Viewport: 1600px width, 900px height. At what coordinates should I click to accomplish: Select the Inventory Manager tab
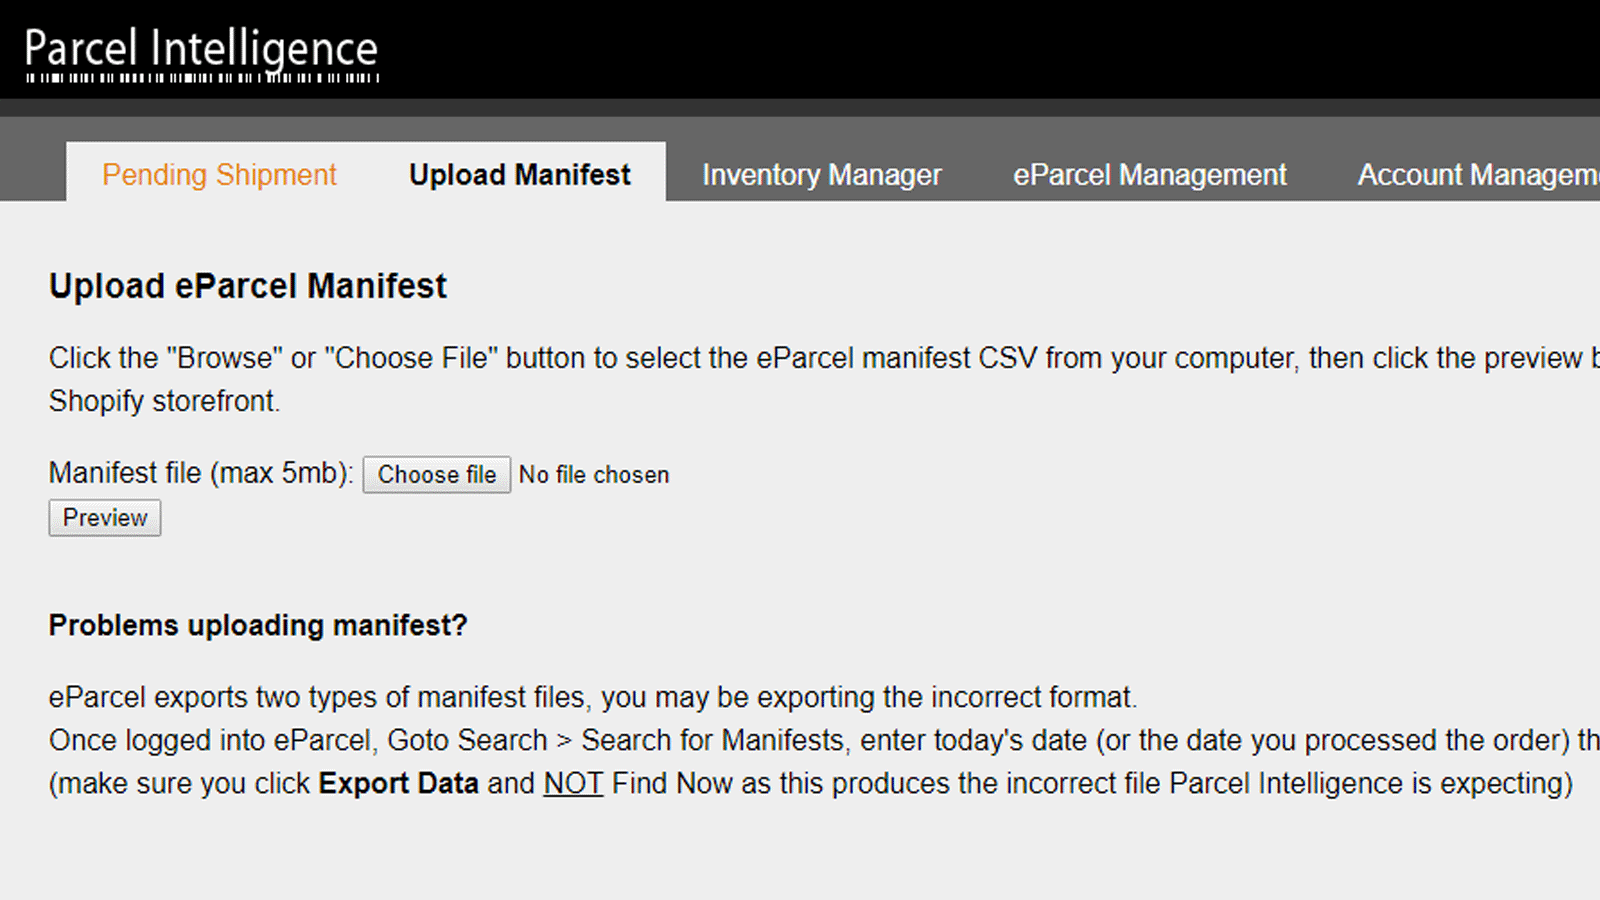point(822,174)
